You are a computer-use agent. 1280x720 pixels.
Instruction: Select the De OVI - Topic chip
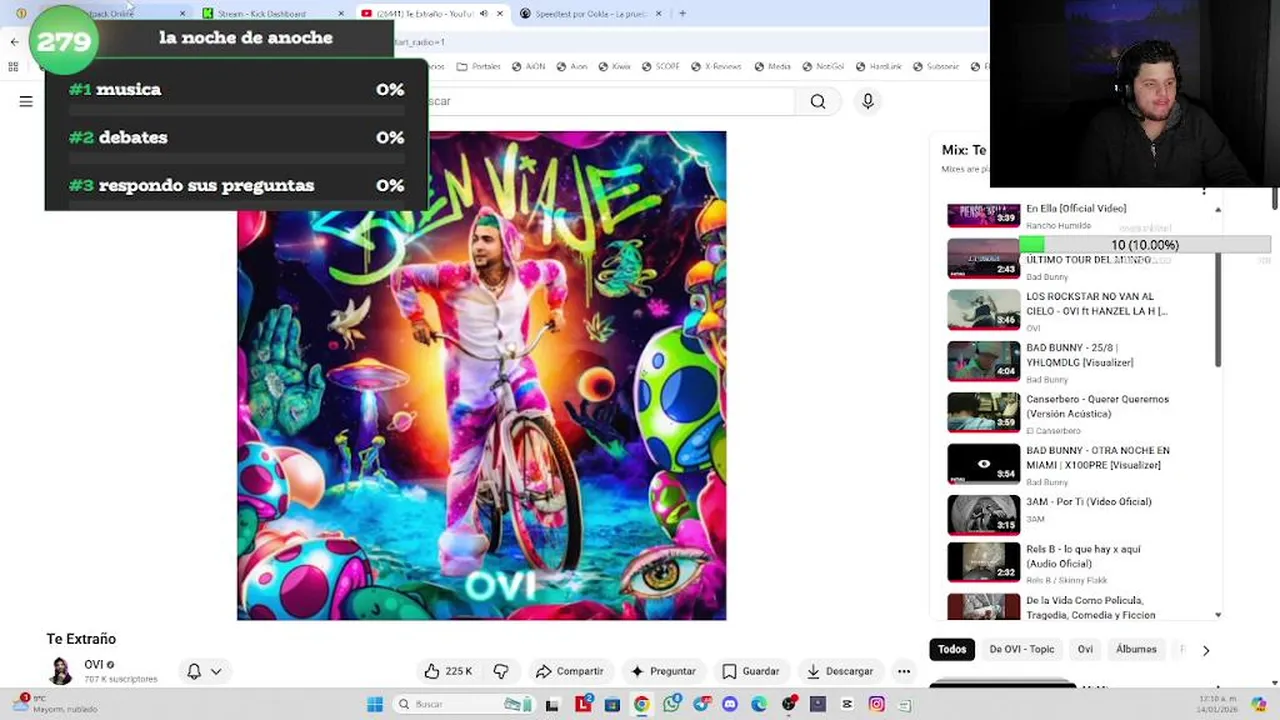click(1022, 649)
